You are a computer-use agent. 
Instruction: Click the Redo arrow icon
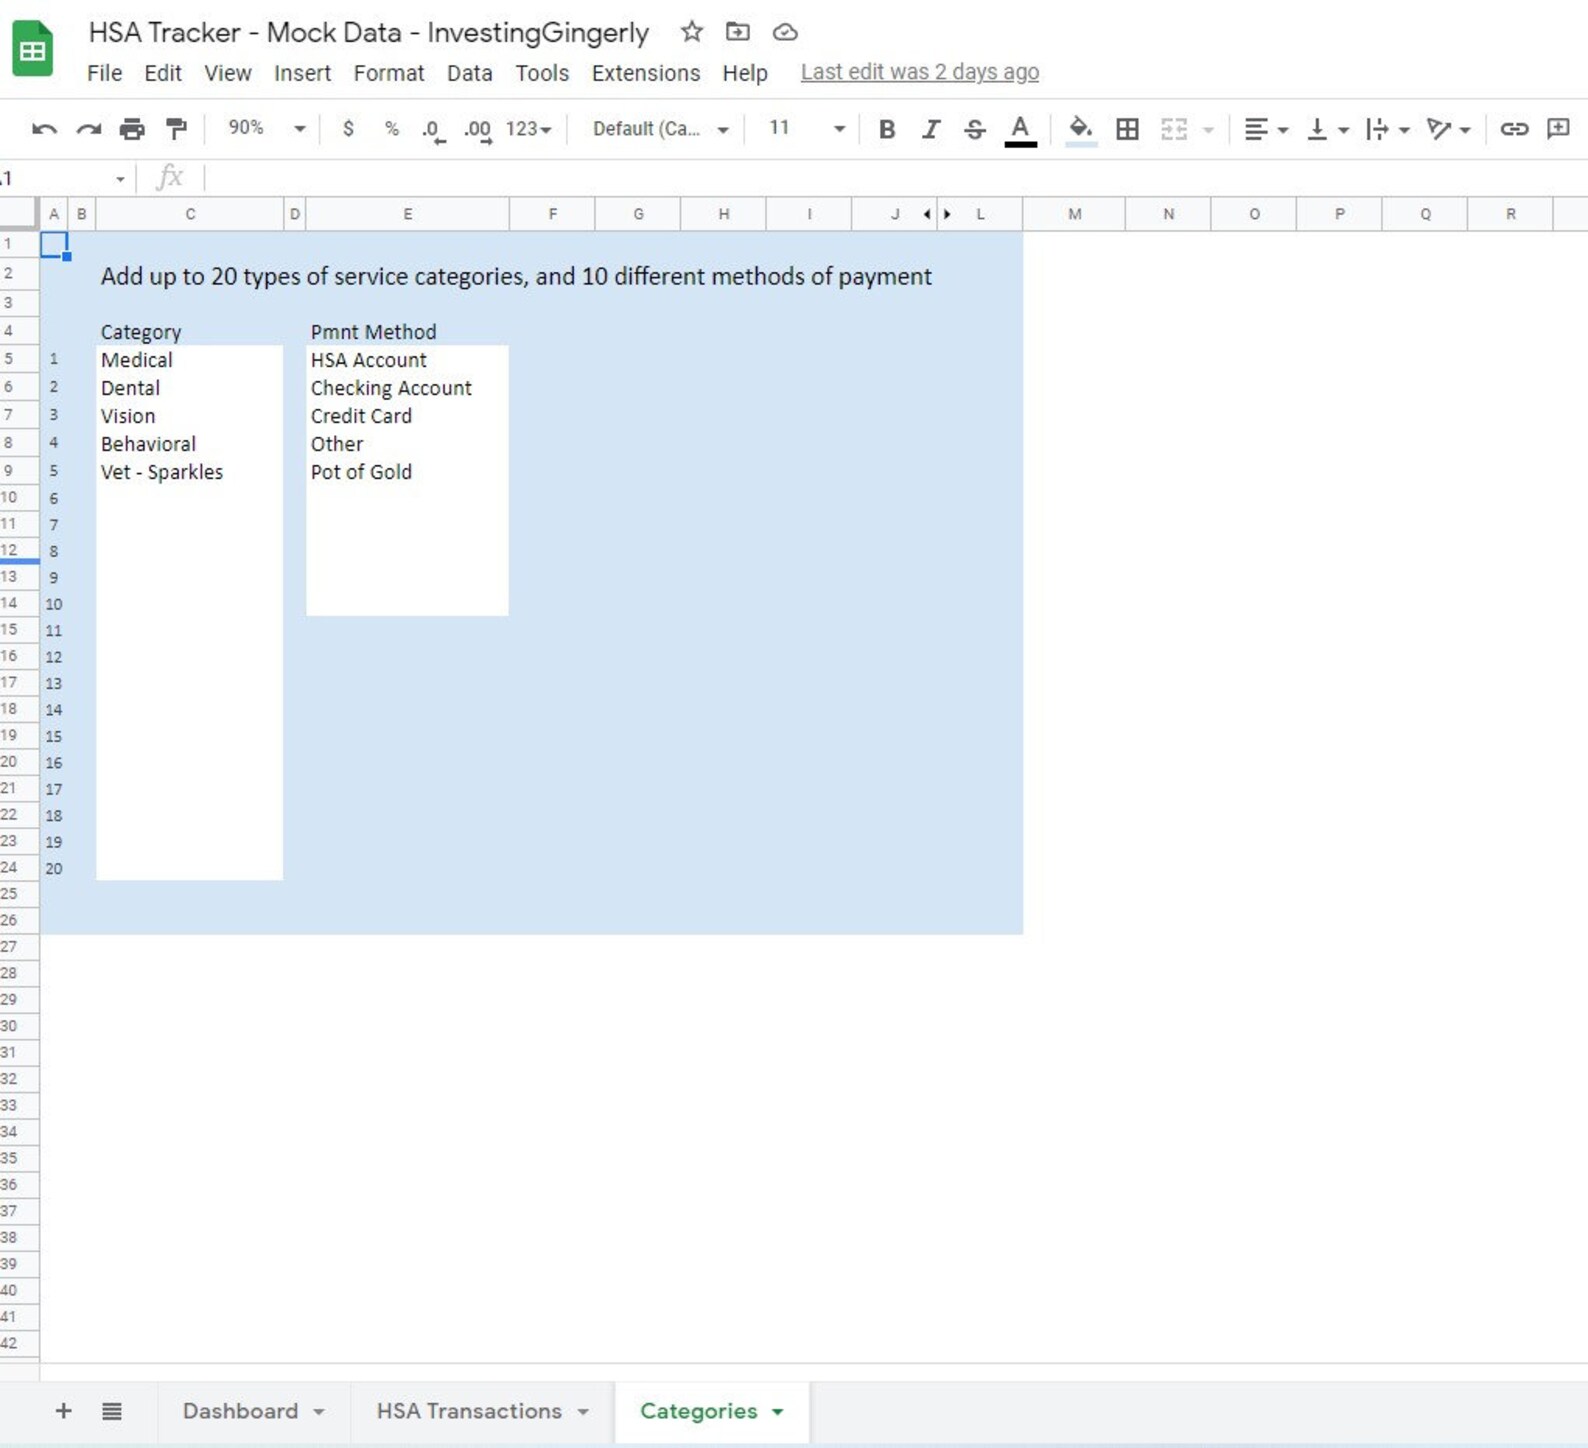(x=89, y=129)
